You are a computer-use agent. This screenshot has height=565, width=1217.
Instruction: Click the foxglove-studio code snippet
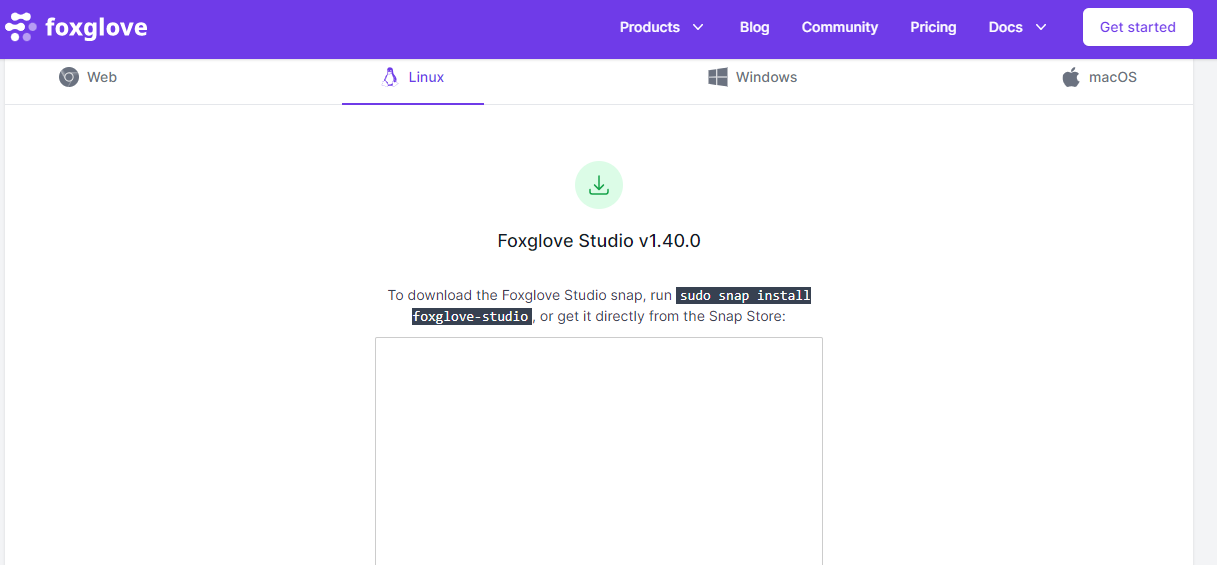(x=471, y=317)
